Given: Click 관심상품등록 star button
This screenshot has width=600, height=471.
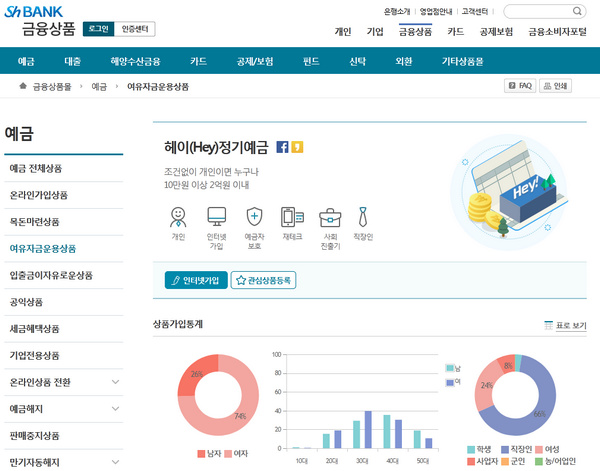Looking at the screenshot, I should (x=263, y=280).
